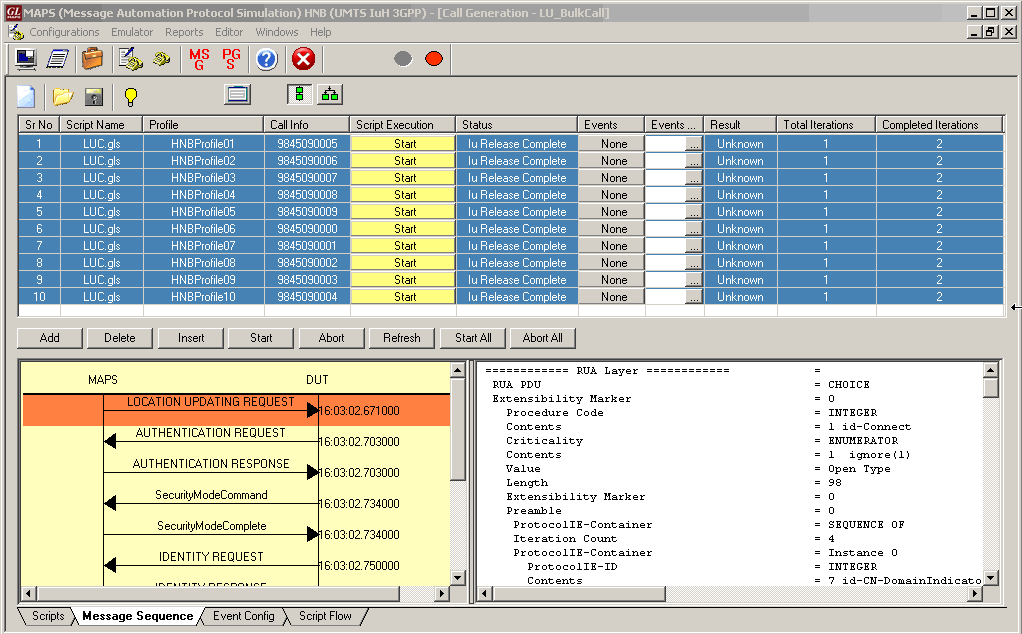The height and width of the screenshot is (634, 1022).
Task: Click the MAPS application icon beside Configurations
Action: tap(16, 32)
